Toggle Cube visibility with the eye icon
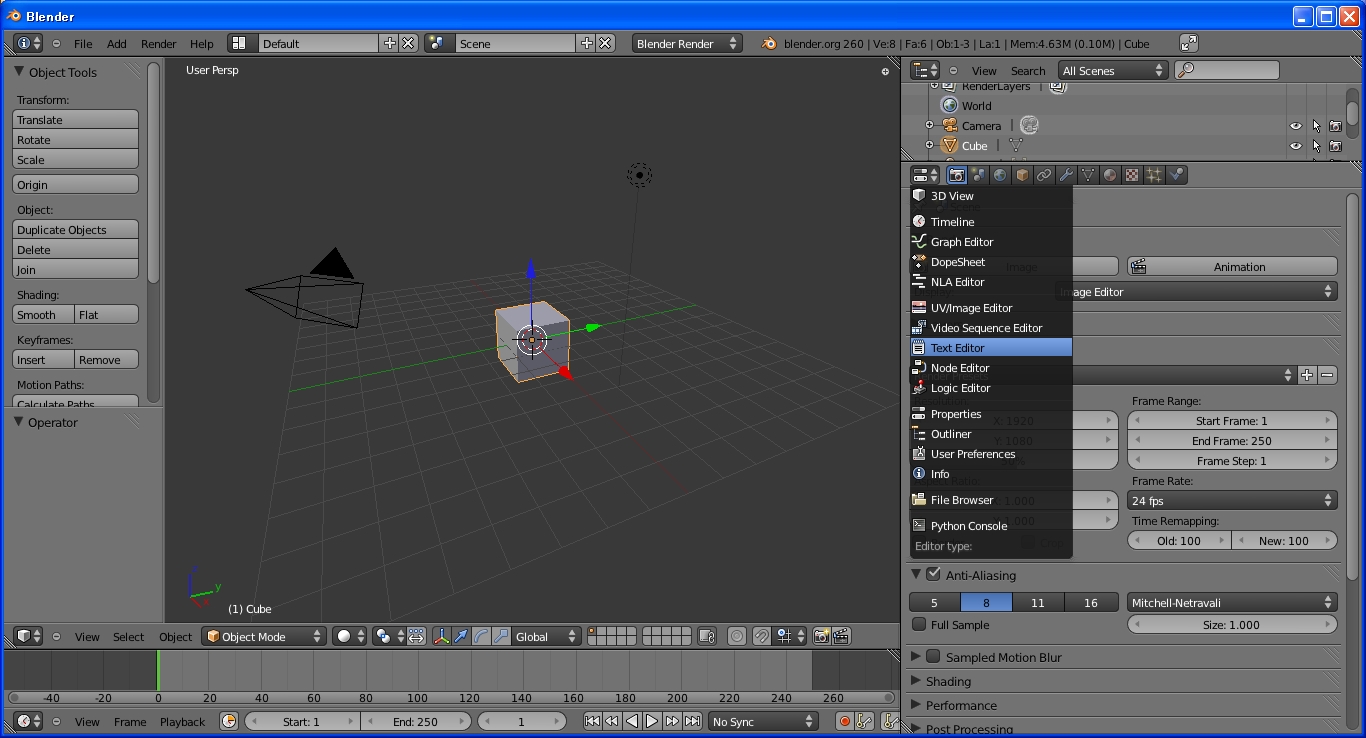Viewport: 1366px width, 738px height. tap(1297, 145)
